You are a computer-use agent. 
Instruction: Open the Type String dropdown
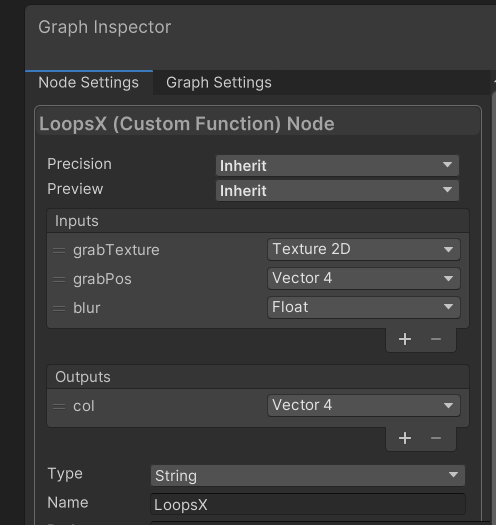tap(308, 475)
